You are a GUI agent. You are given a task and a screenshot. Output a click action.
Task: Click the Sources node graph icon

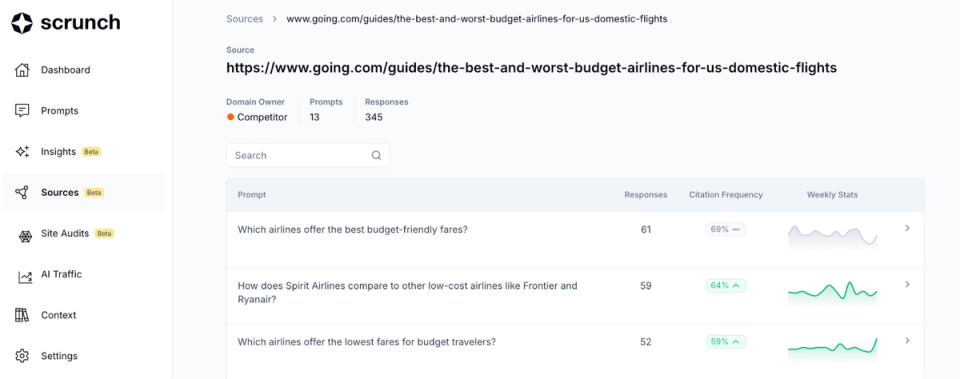[22, 192]
